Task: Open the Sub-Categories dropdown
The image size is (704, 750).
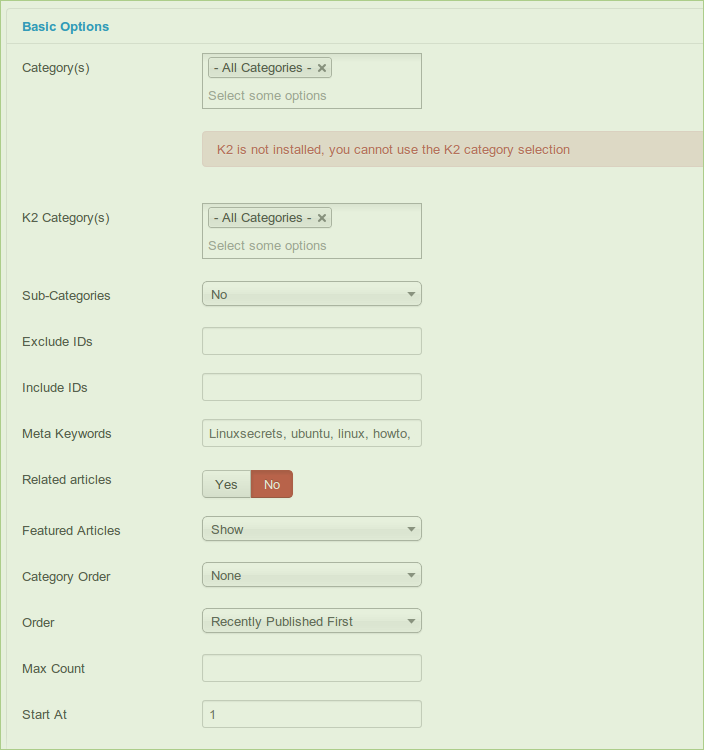Action: [x=311, y=294]
